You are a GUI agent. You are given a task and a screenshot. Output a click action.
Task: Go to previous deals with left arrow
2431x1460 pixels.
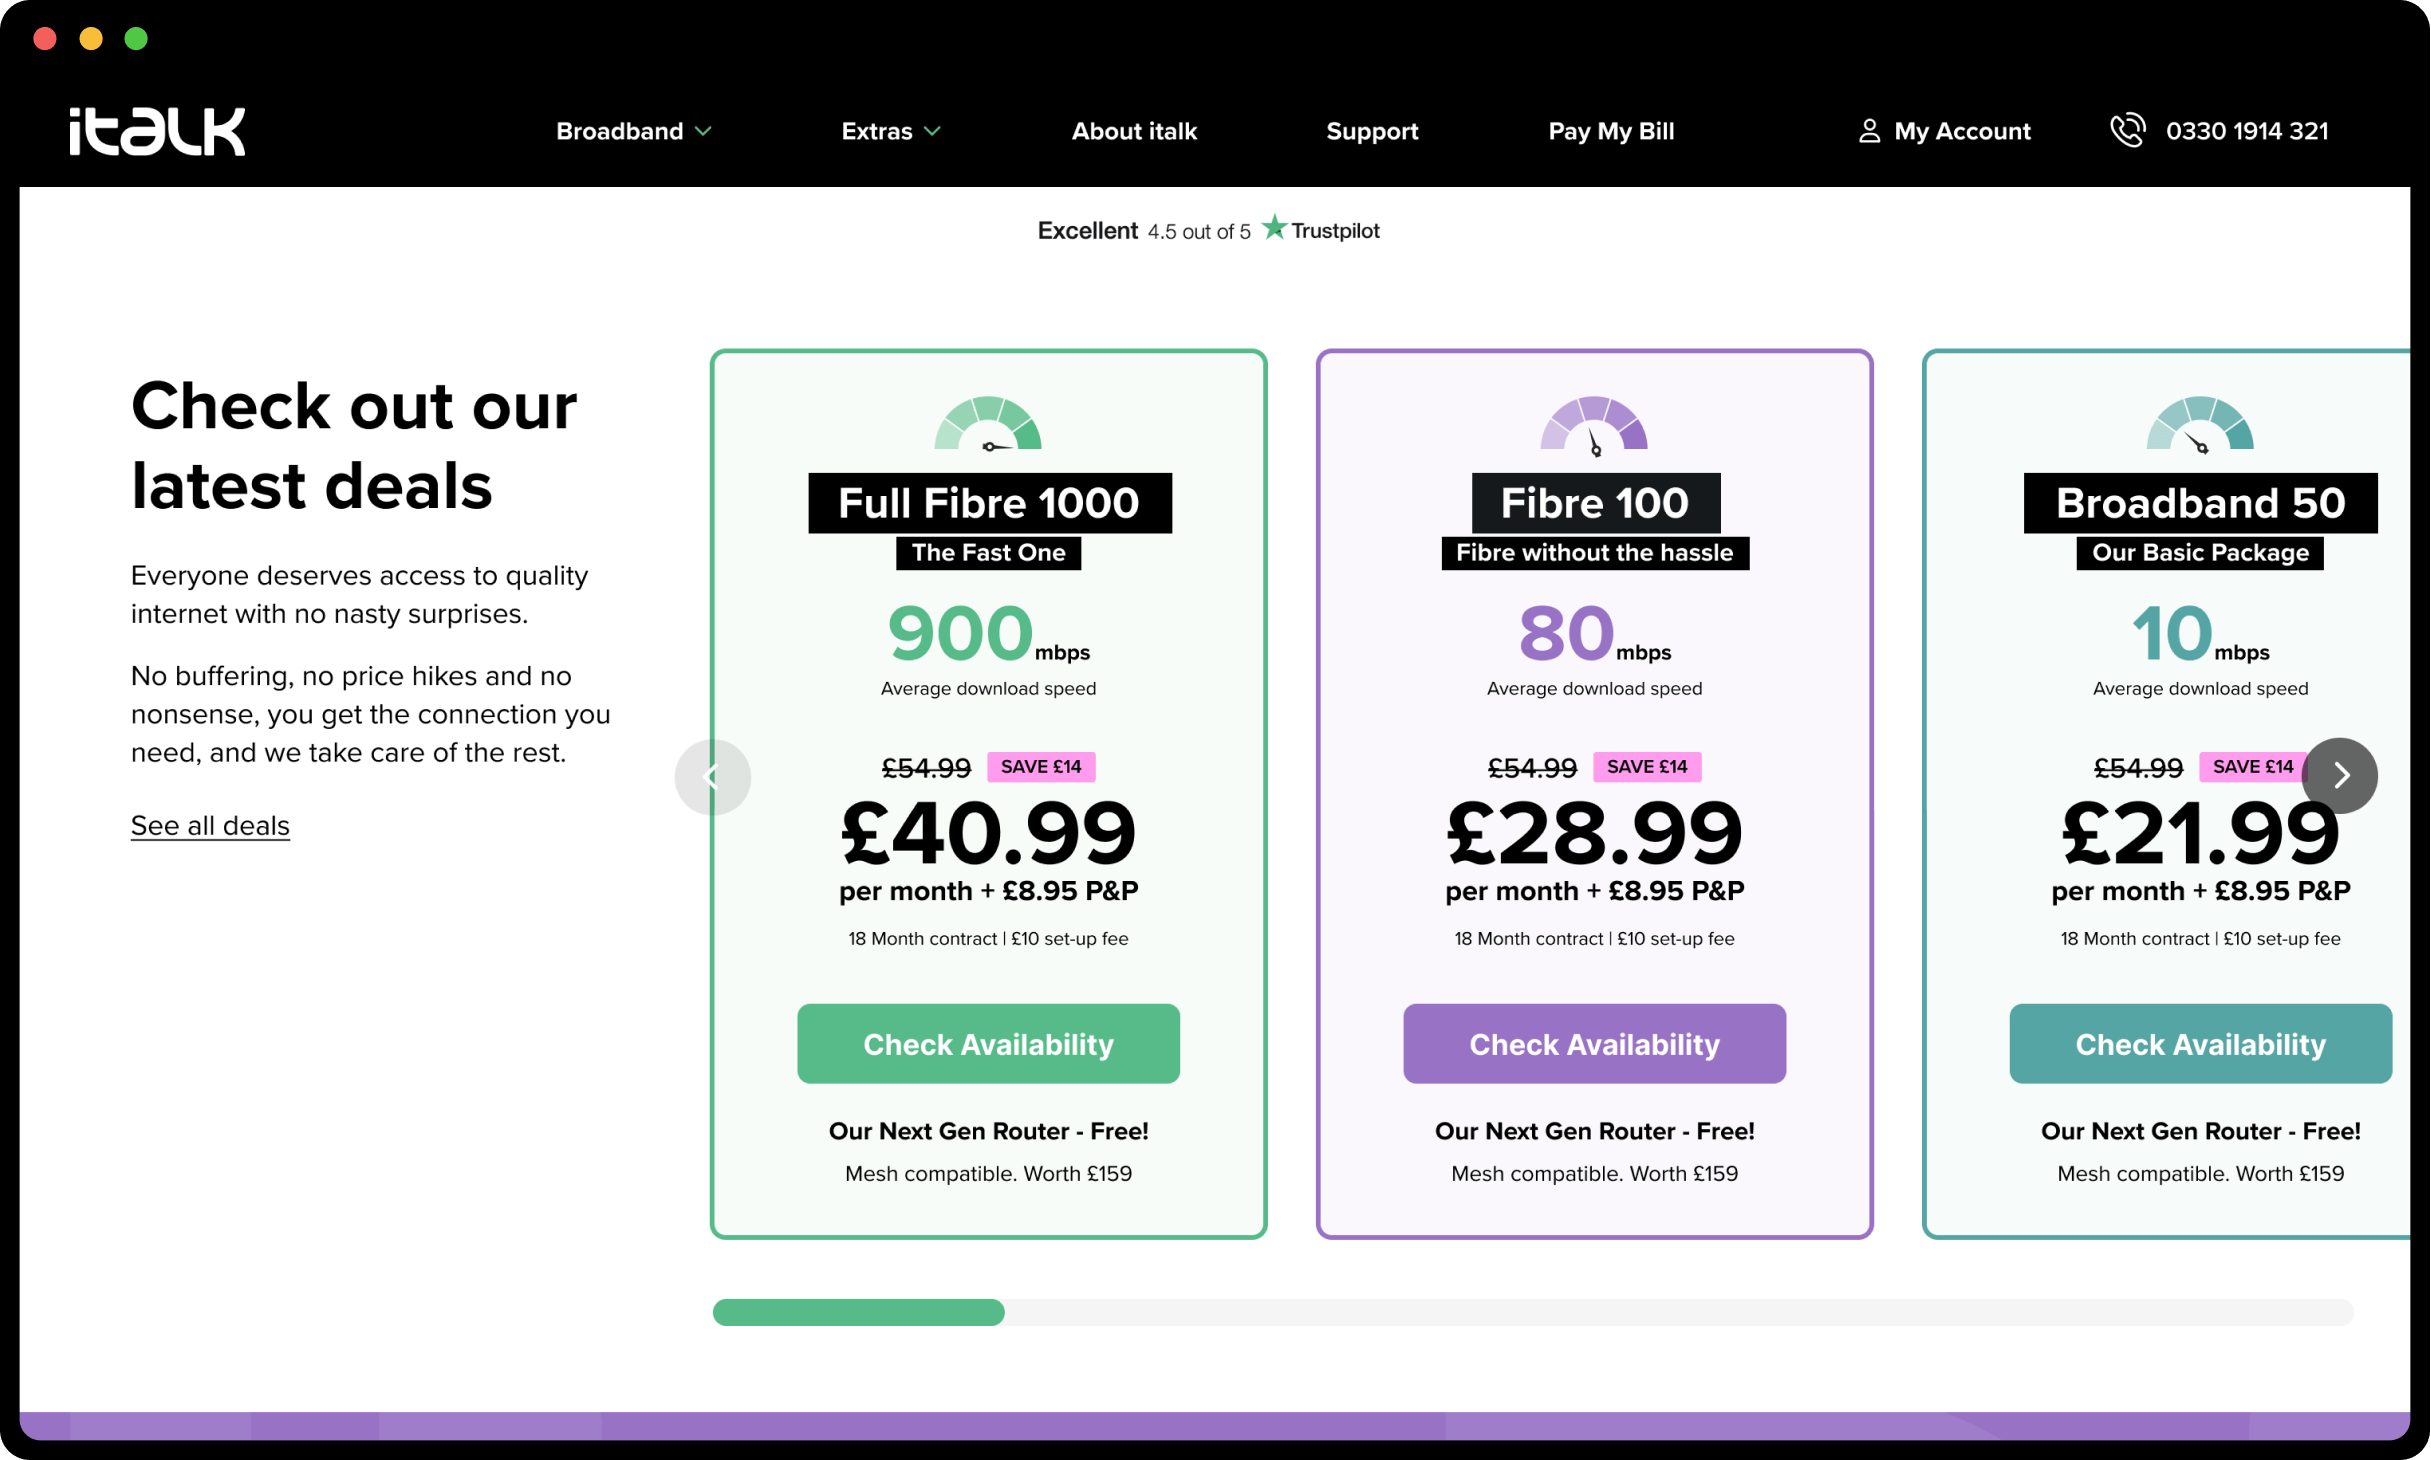[712, 777]
